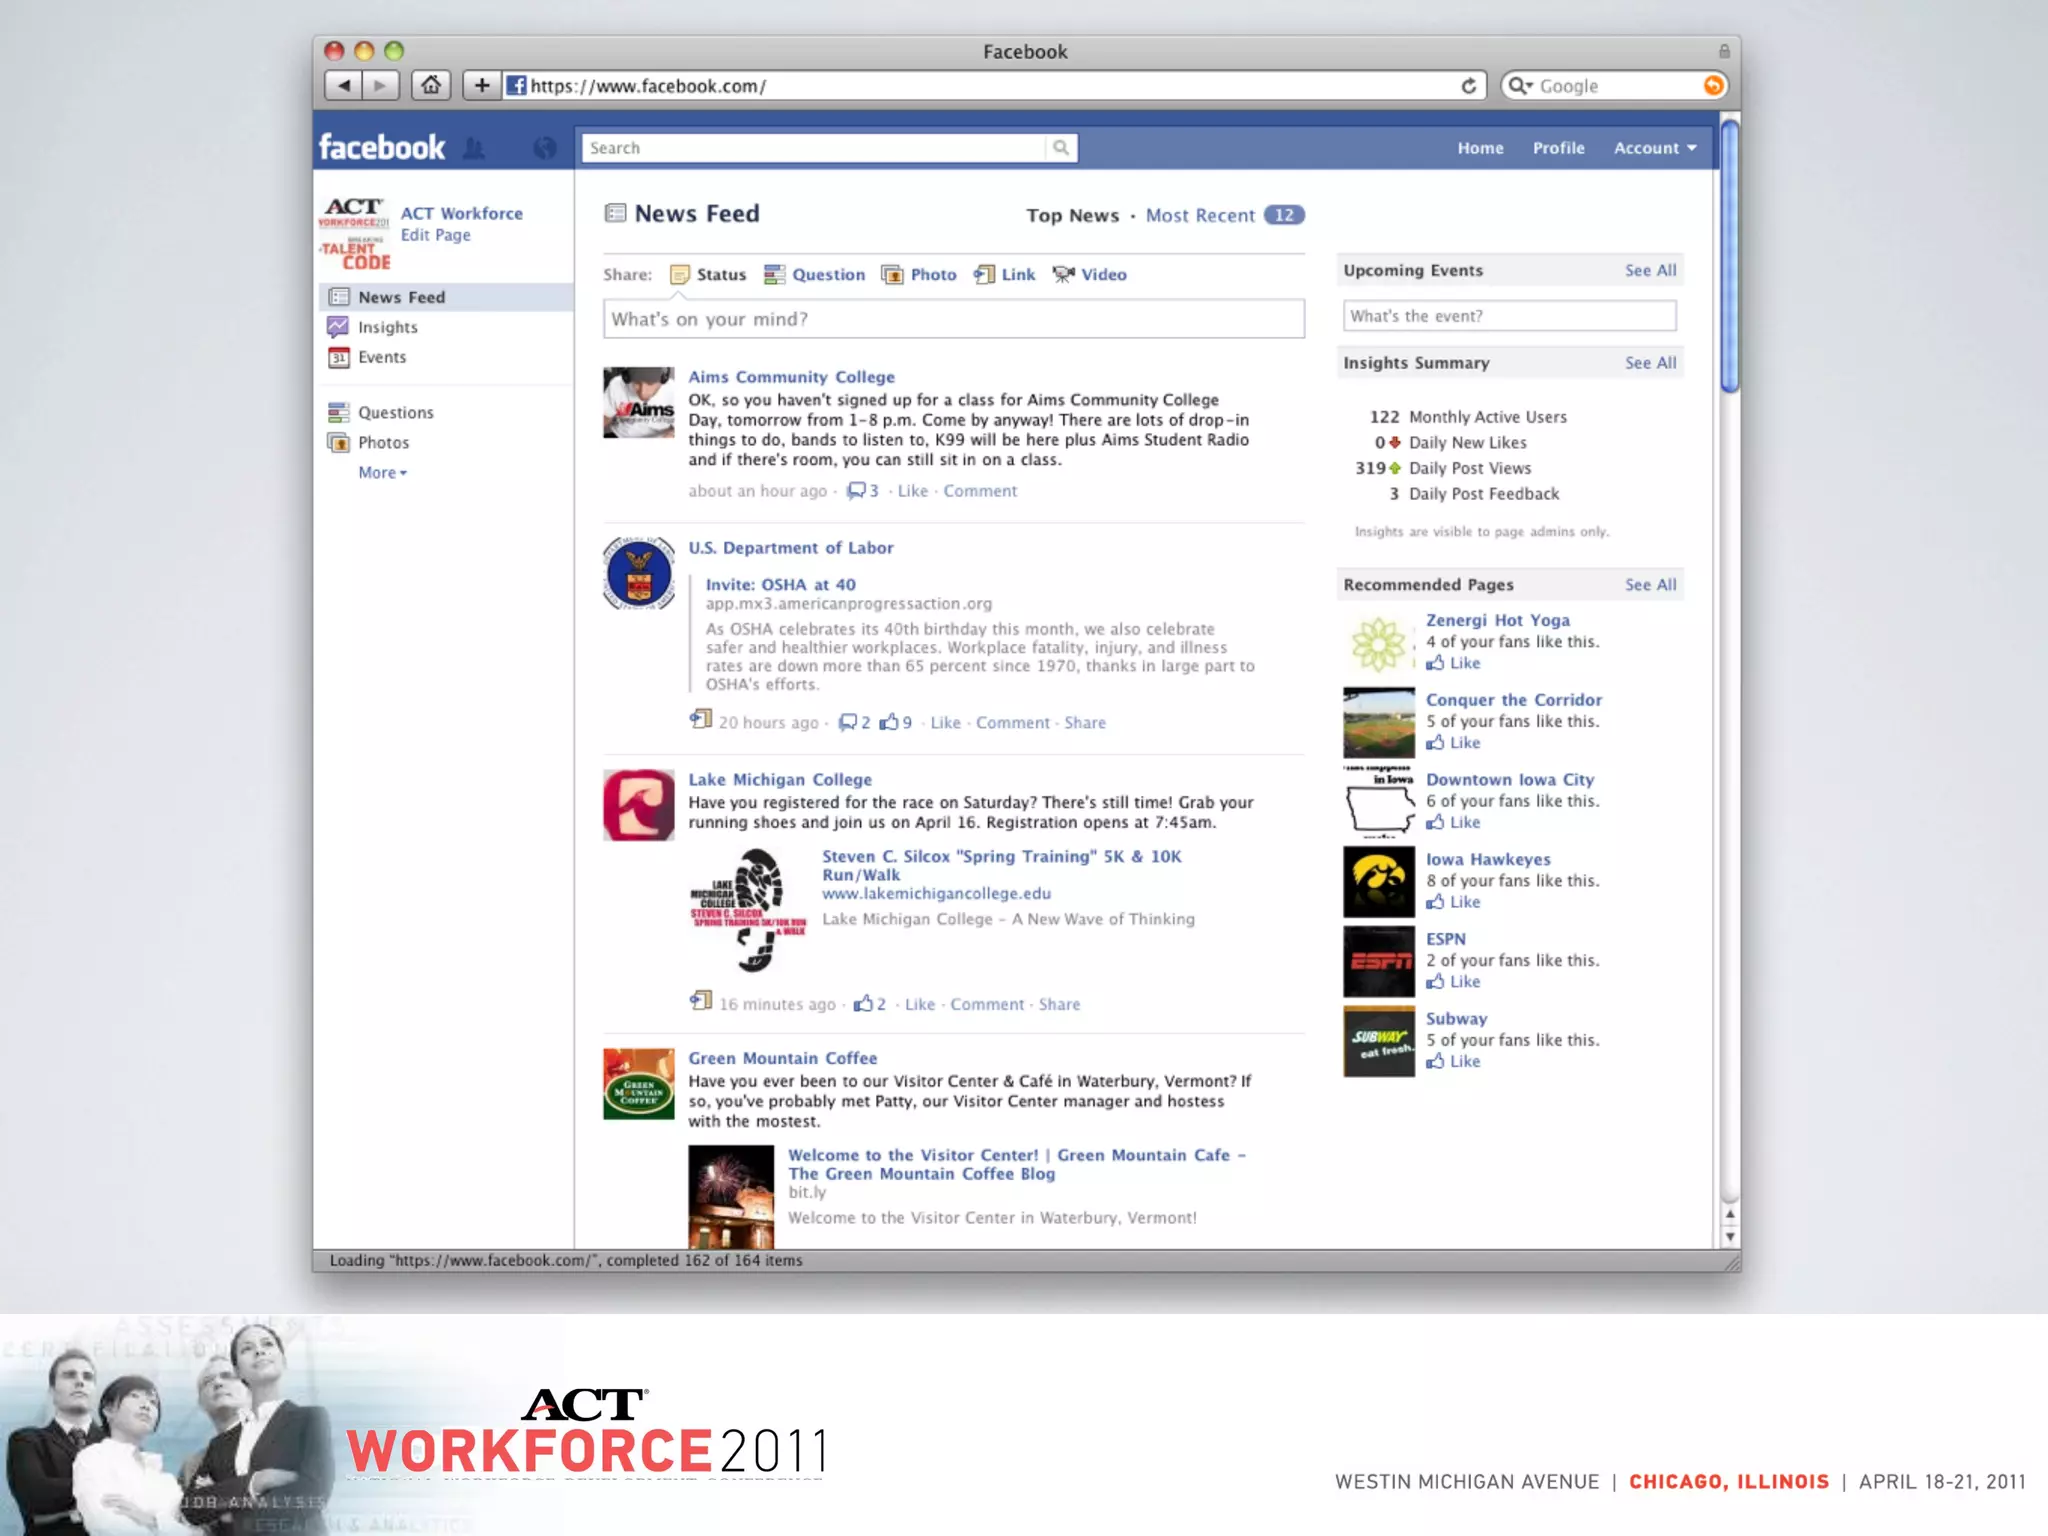Go to Profile in the Facebook header
This screenshot has width=2048, height=1536.
tap(1559, 148)
